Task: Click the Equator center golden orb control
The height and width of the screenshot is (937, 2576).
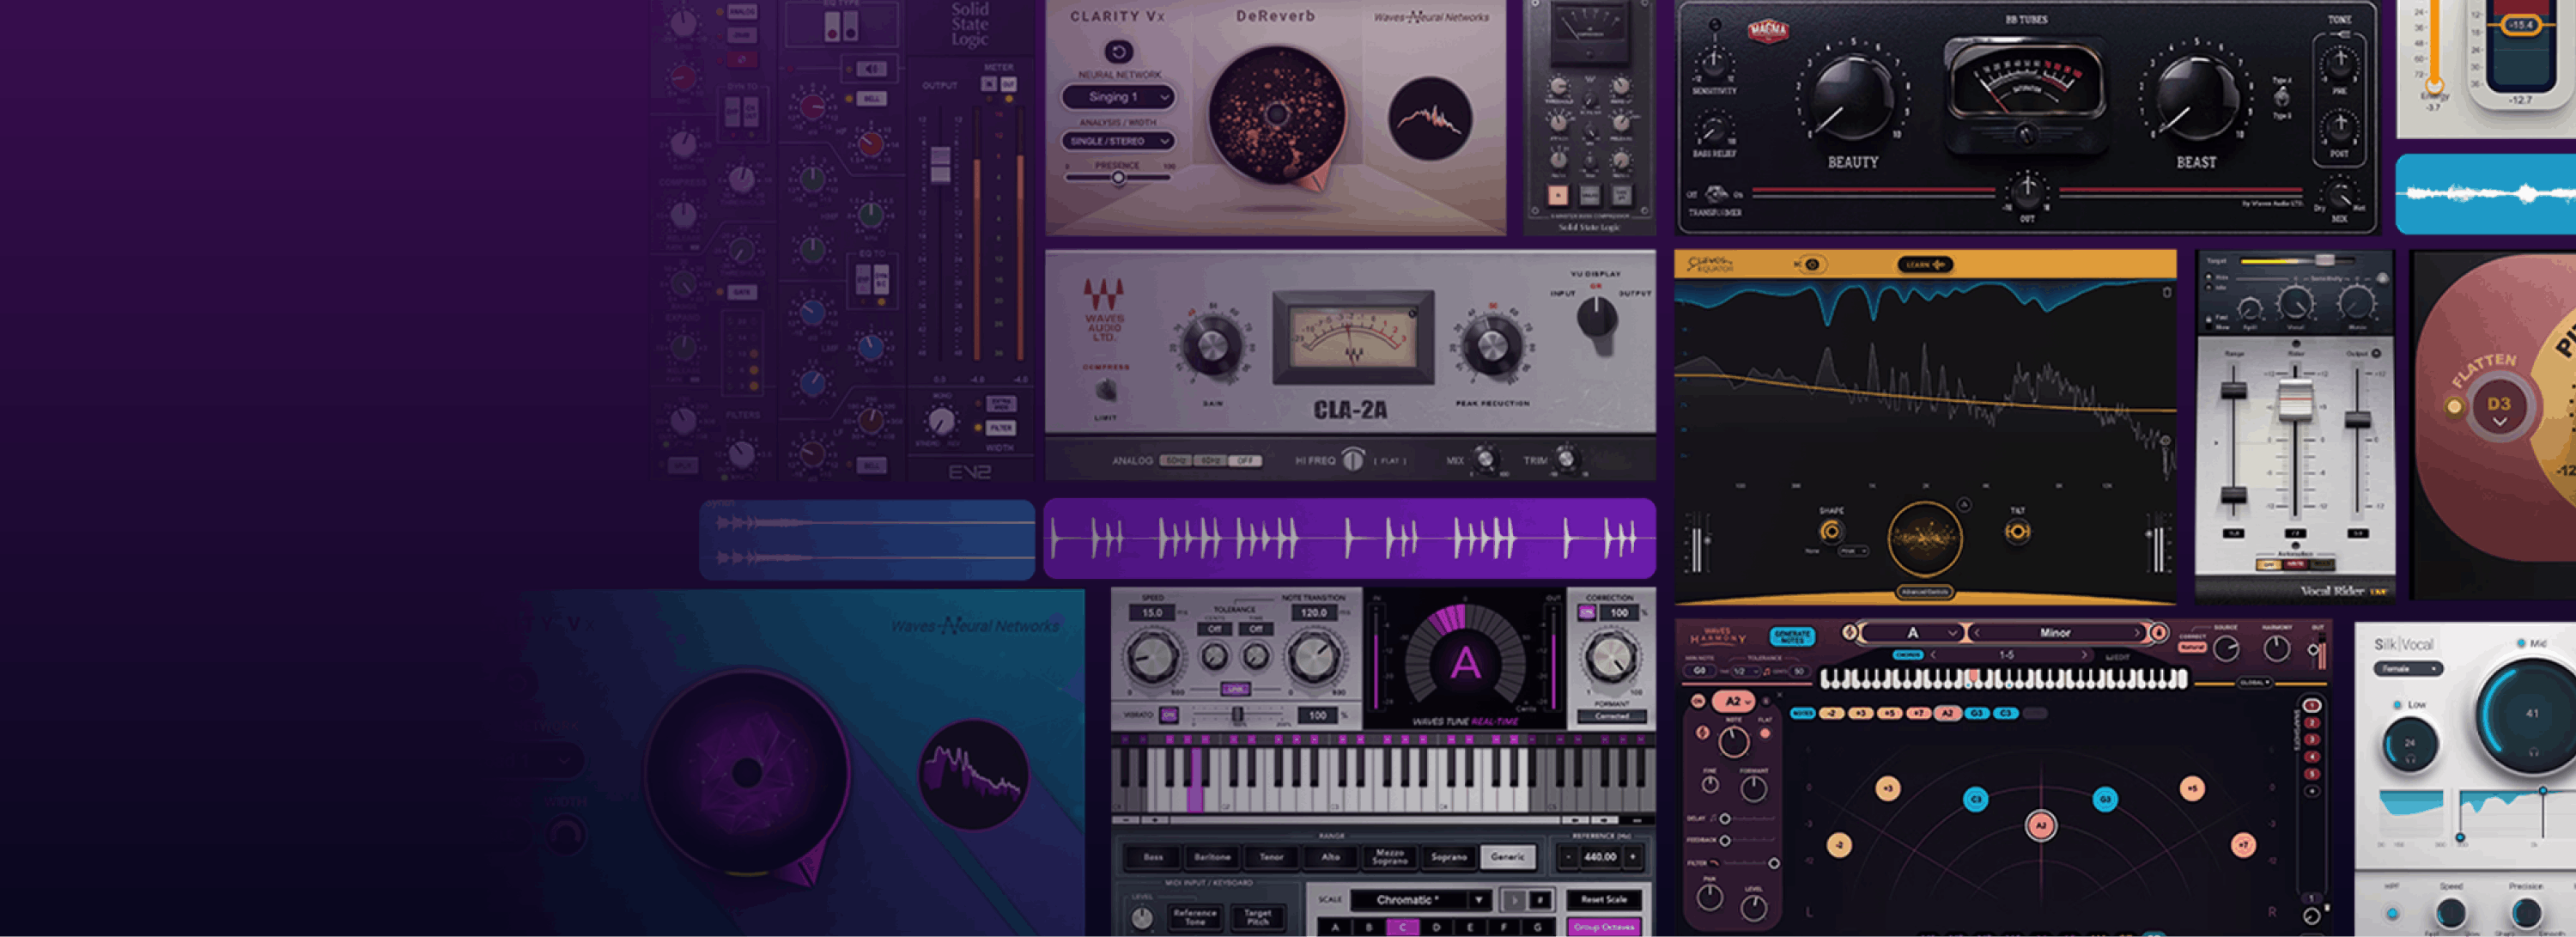Action: [x=1924, y=540]
